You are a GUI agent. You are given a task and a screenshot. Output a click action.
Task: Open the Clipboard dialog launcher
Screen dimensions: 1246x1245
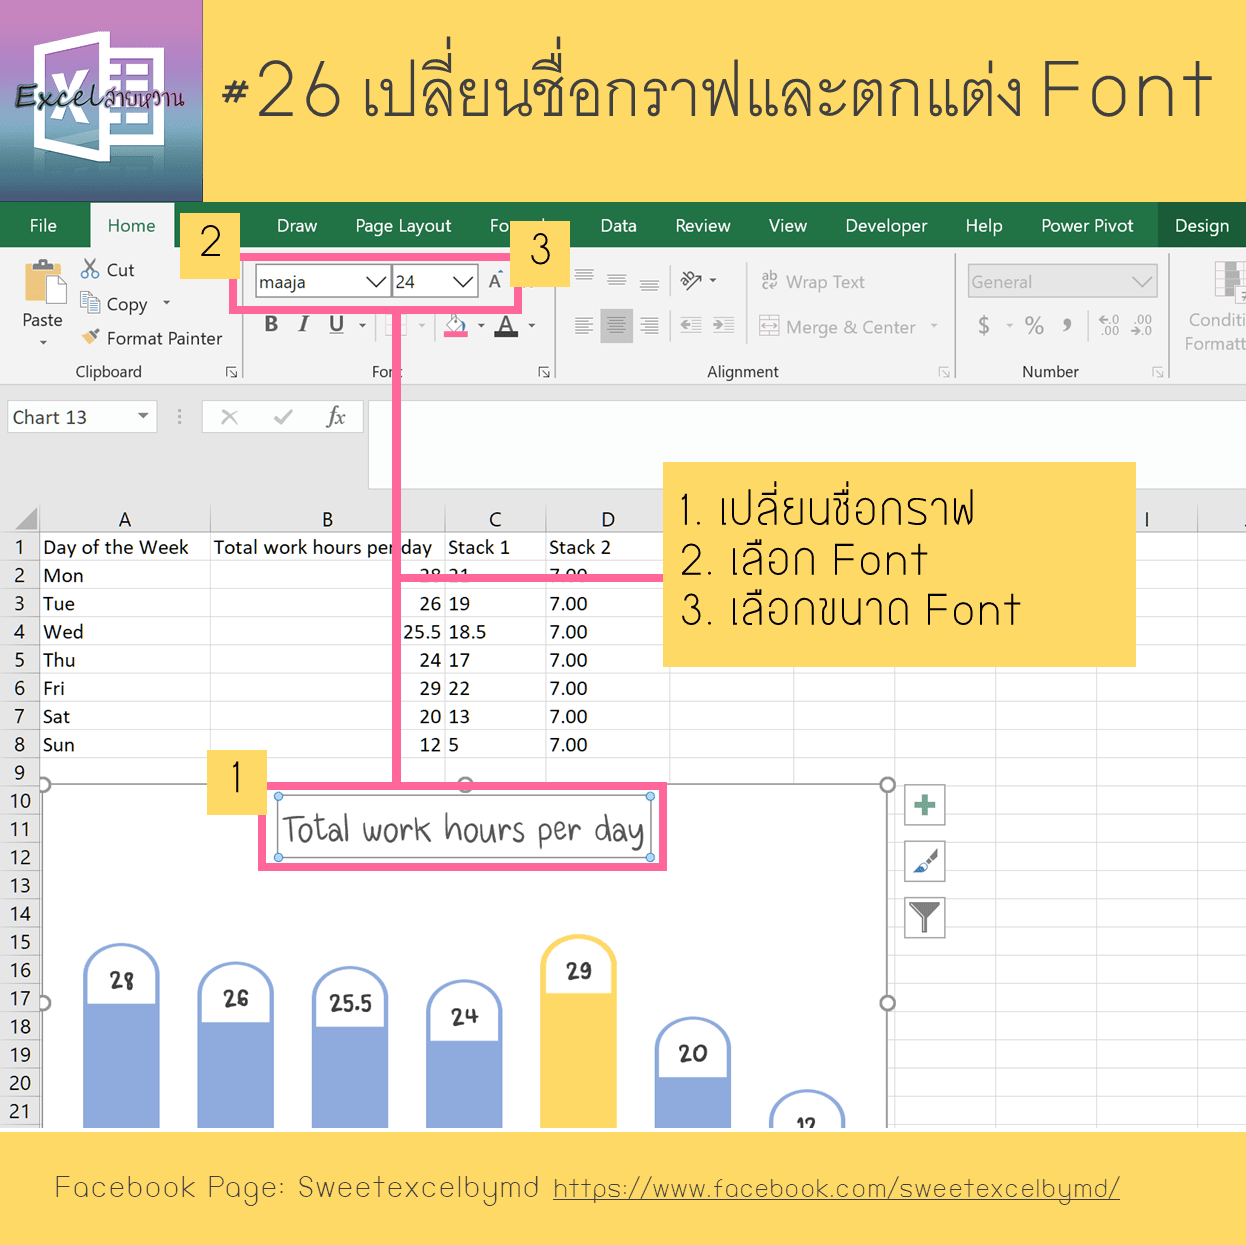[x=231, y=372]
